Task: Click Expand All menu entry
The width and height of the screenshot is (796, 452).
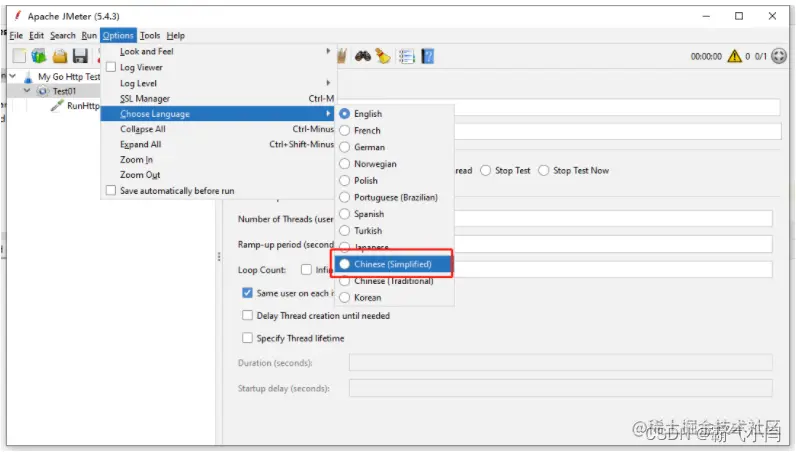Action: 218,144
